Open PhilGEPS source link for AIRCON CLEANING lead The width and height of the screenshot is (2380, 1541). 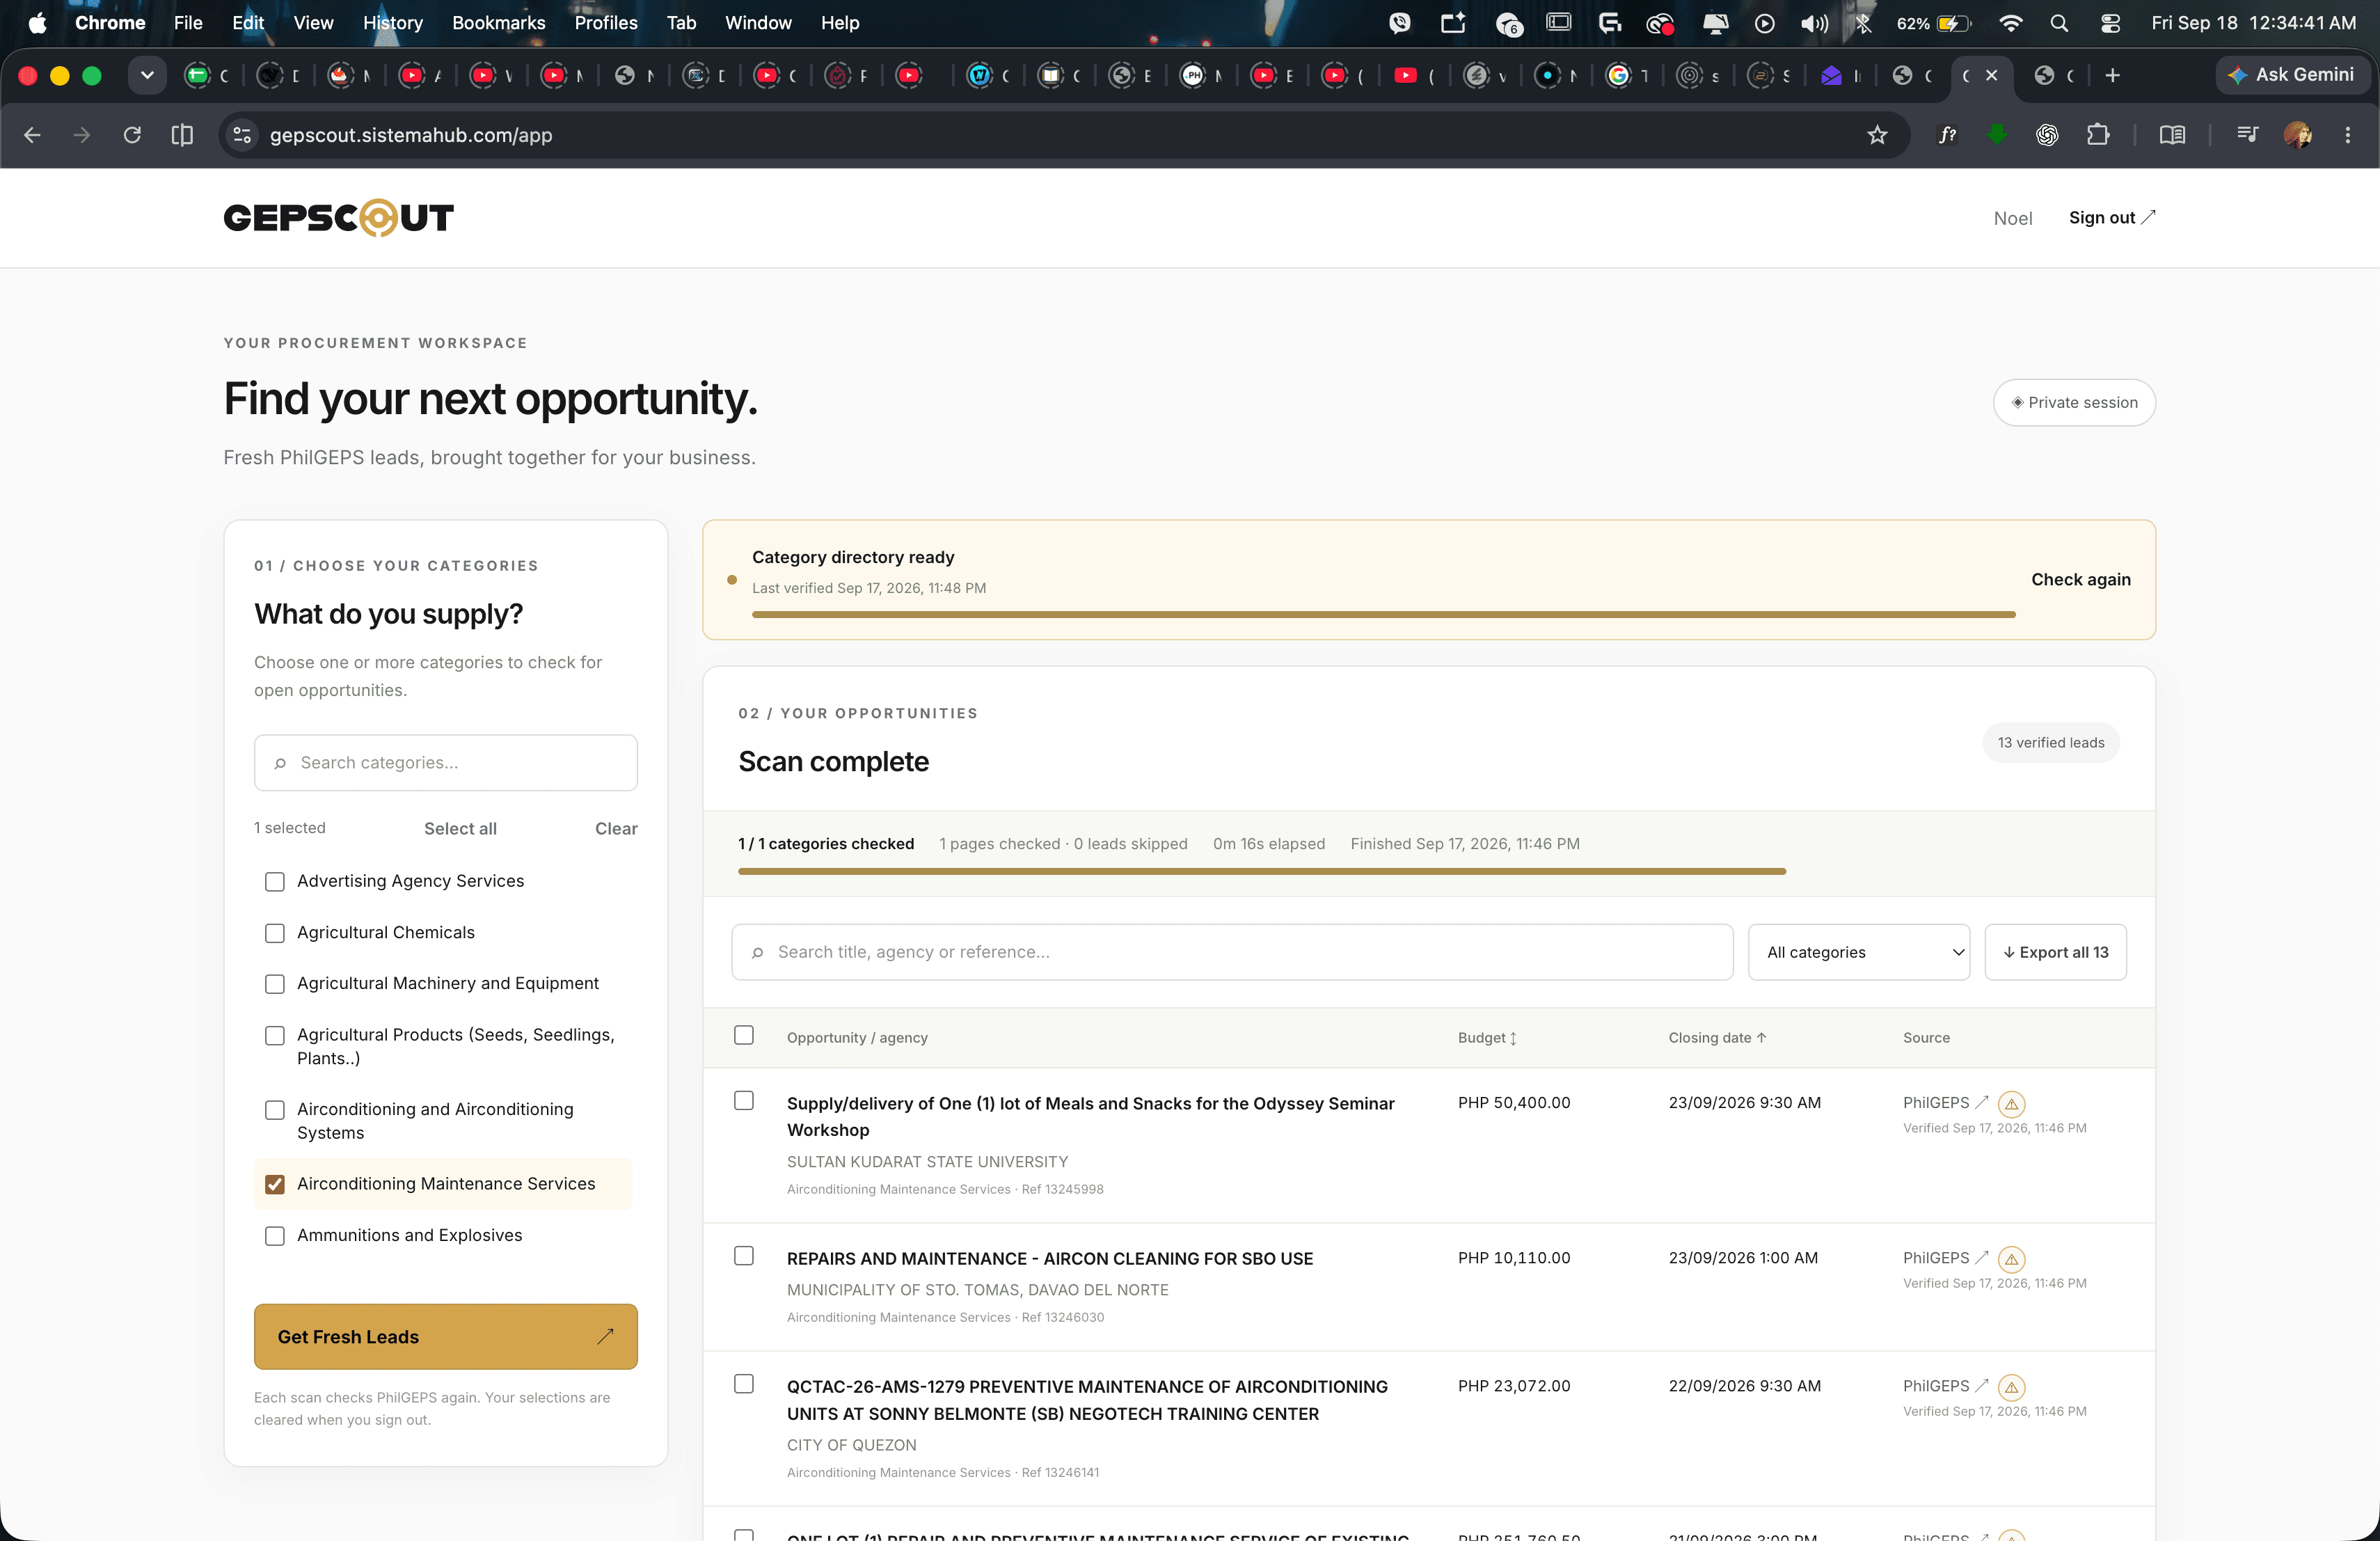(1945, 1258)
